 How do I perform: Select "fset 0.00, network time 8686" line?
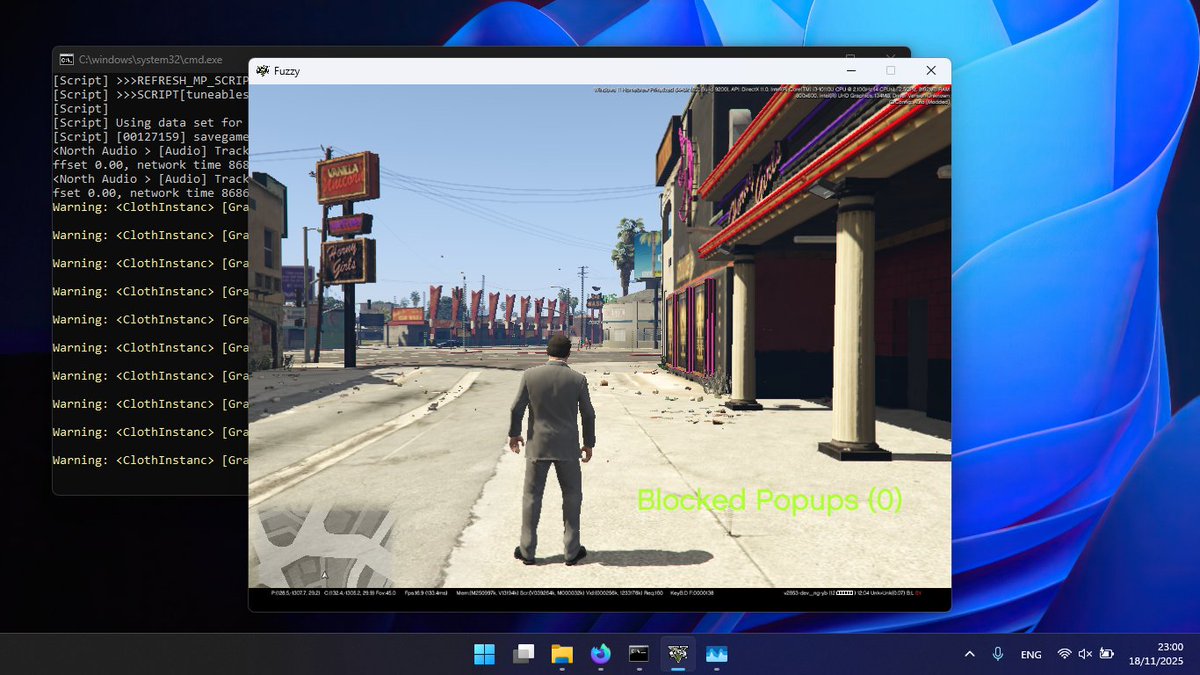coord(150,192)
